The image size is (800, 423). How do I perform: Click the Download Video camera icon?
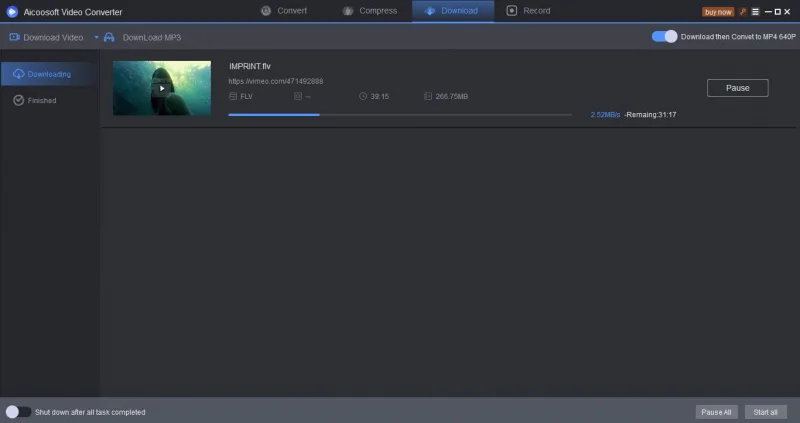tap(15, 37)
